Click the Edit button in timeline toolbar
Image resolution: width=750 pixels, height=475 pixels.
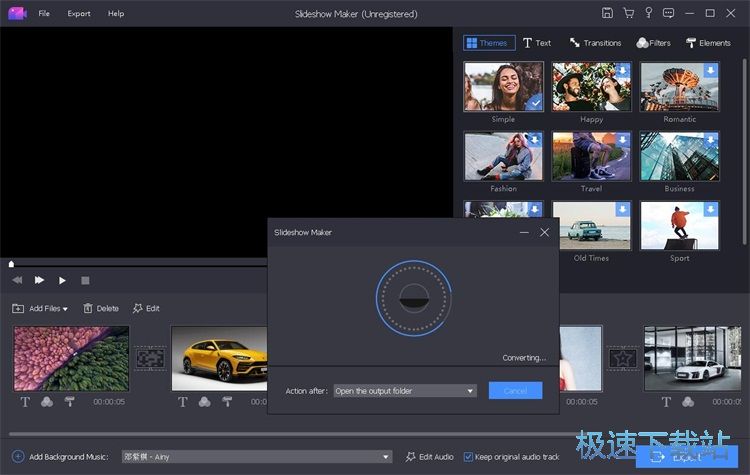click(x=146, y=309)
